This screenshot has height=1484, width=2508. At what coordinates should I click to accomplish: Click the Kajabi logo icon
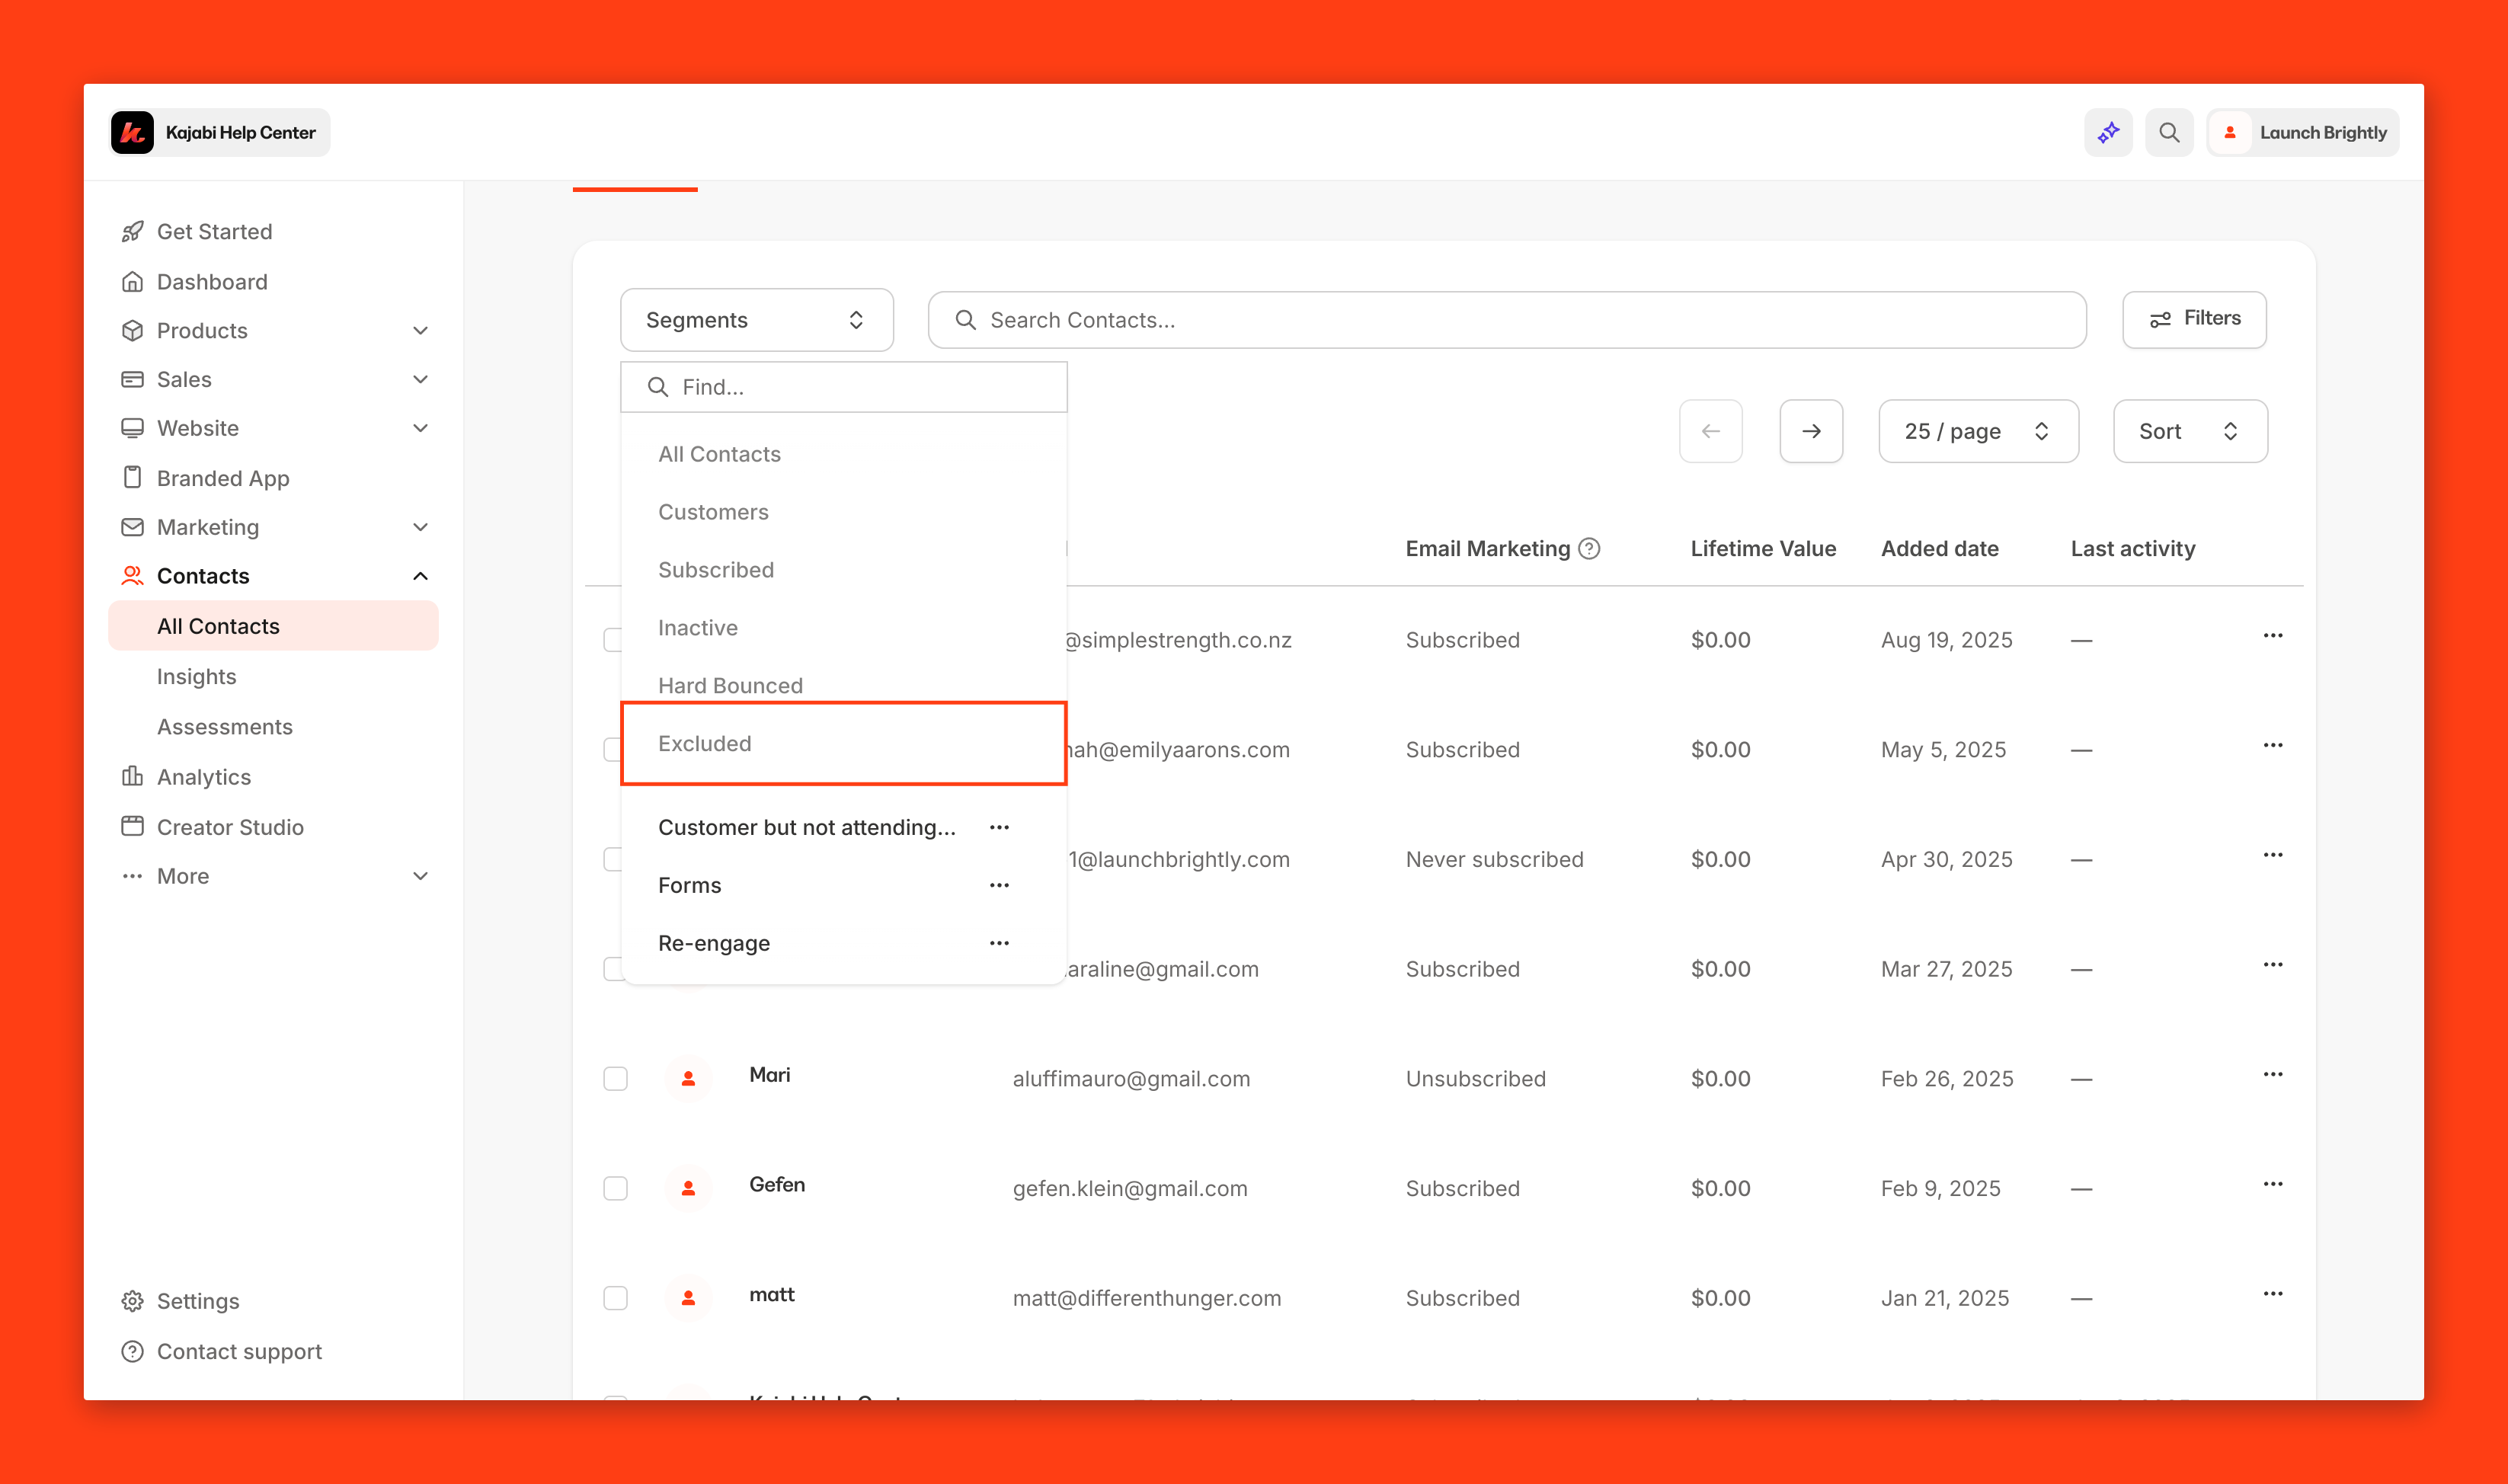(132, 132)
